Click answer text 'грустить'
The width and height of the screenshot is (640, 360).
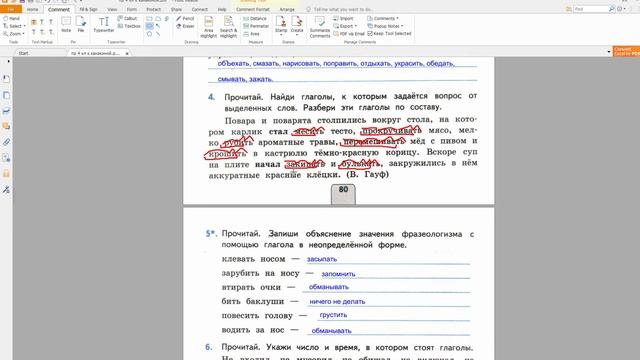tap(333, 315)
